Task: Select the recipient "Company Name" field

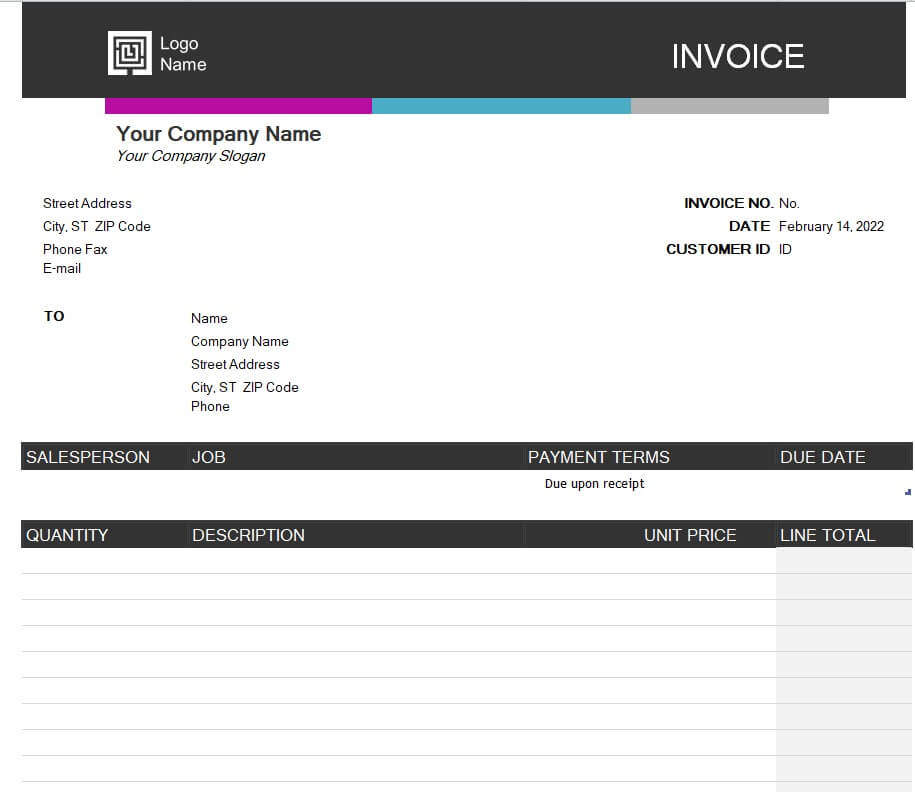Action: click(239, 341)
